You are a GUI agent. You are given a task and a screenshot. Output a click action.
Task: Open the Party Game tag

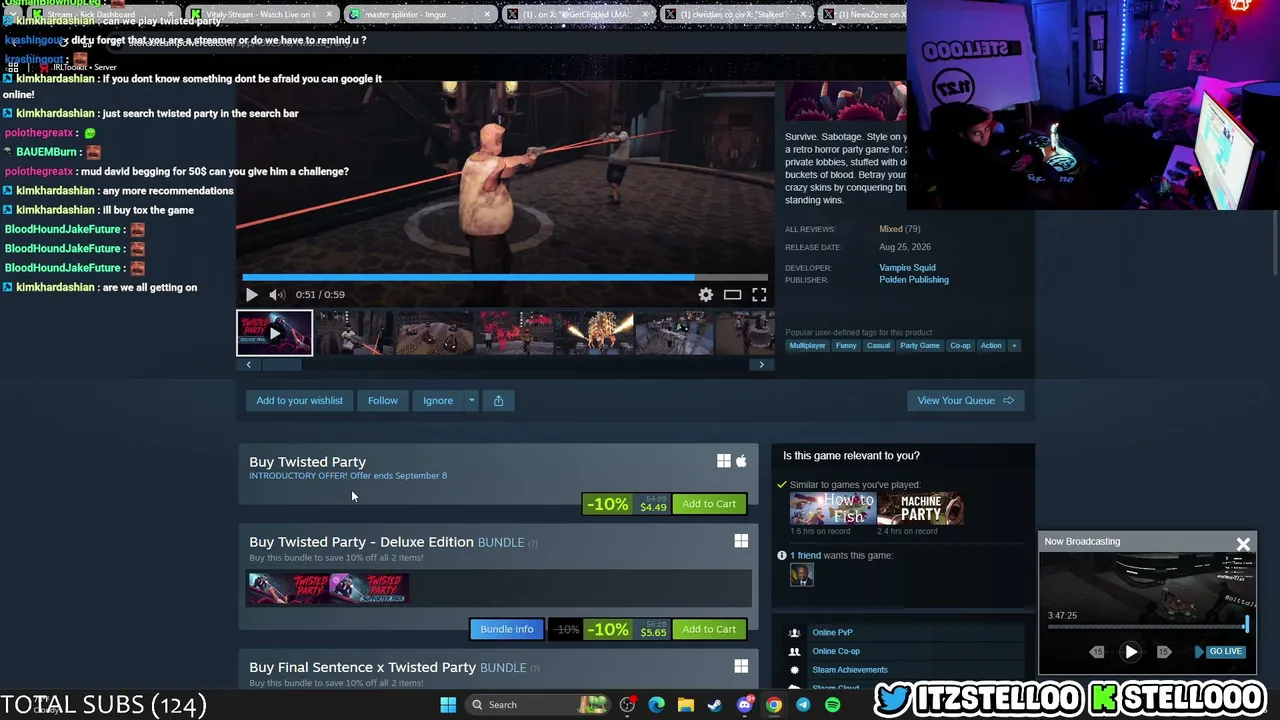(x=920, y=346)
